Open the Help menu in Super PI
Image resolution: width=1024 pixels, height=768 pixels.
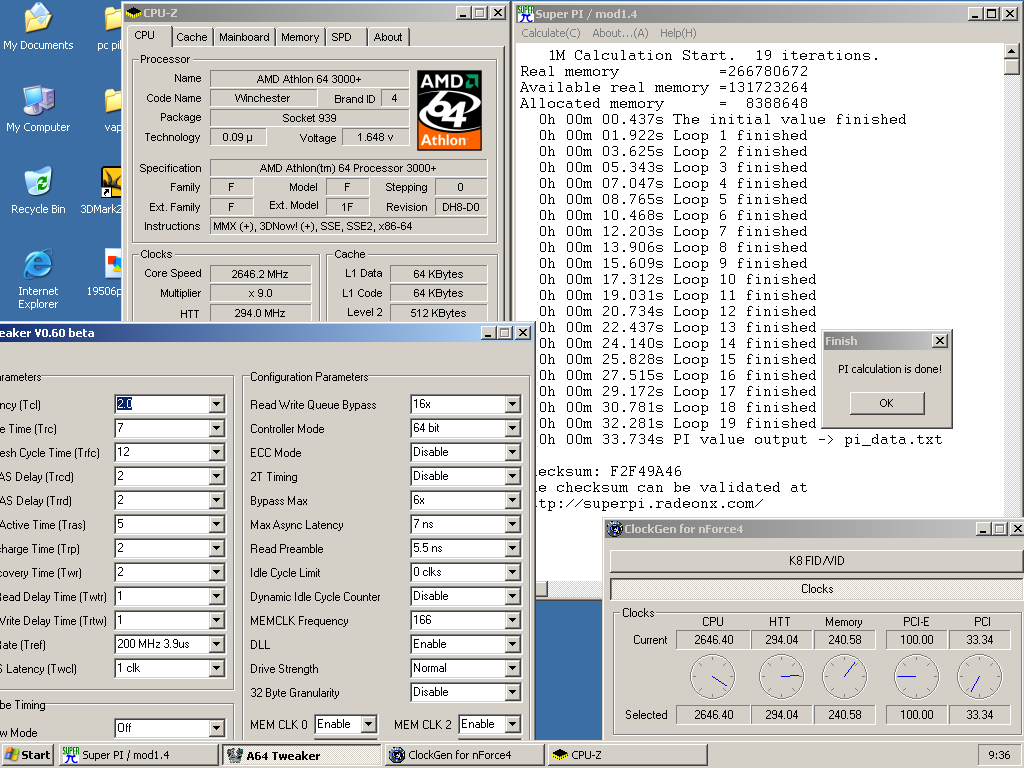pyautogui.click(x=678, y=33)
